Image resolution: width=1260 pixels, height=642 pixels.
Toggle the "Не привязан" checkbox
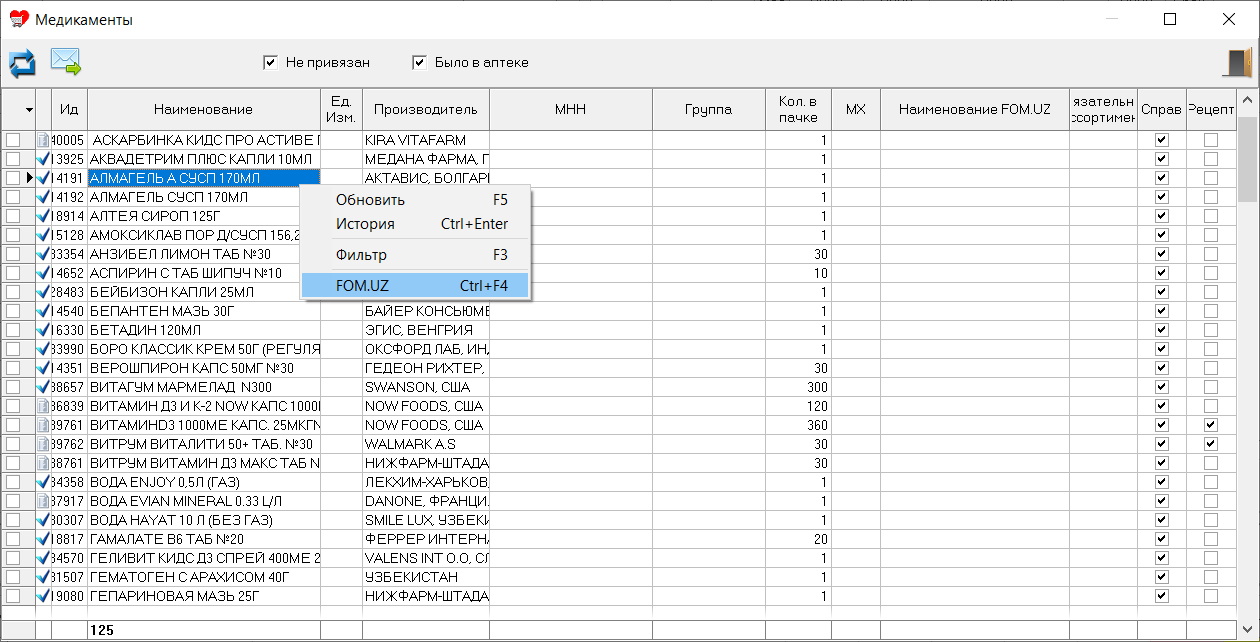coord(270,63)
